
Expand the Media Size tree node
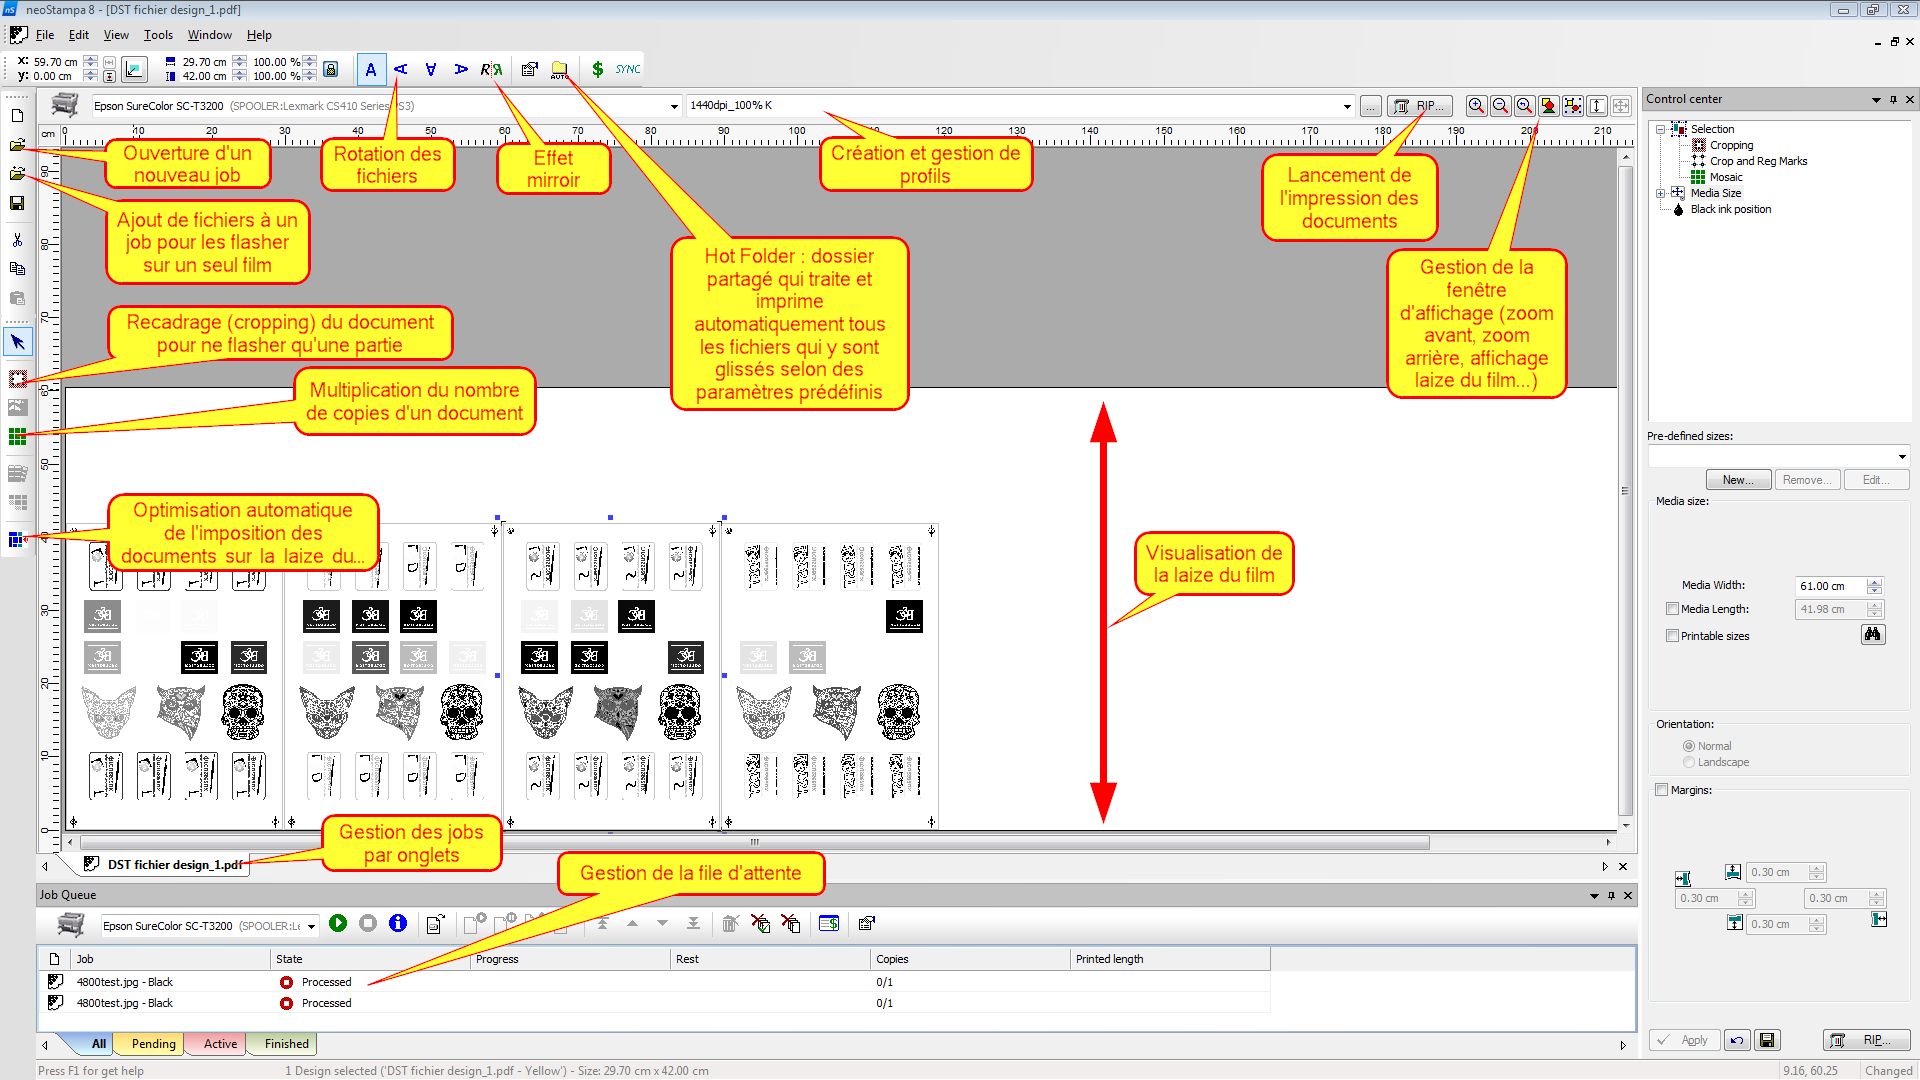1661,193
